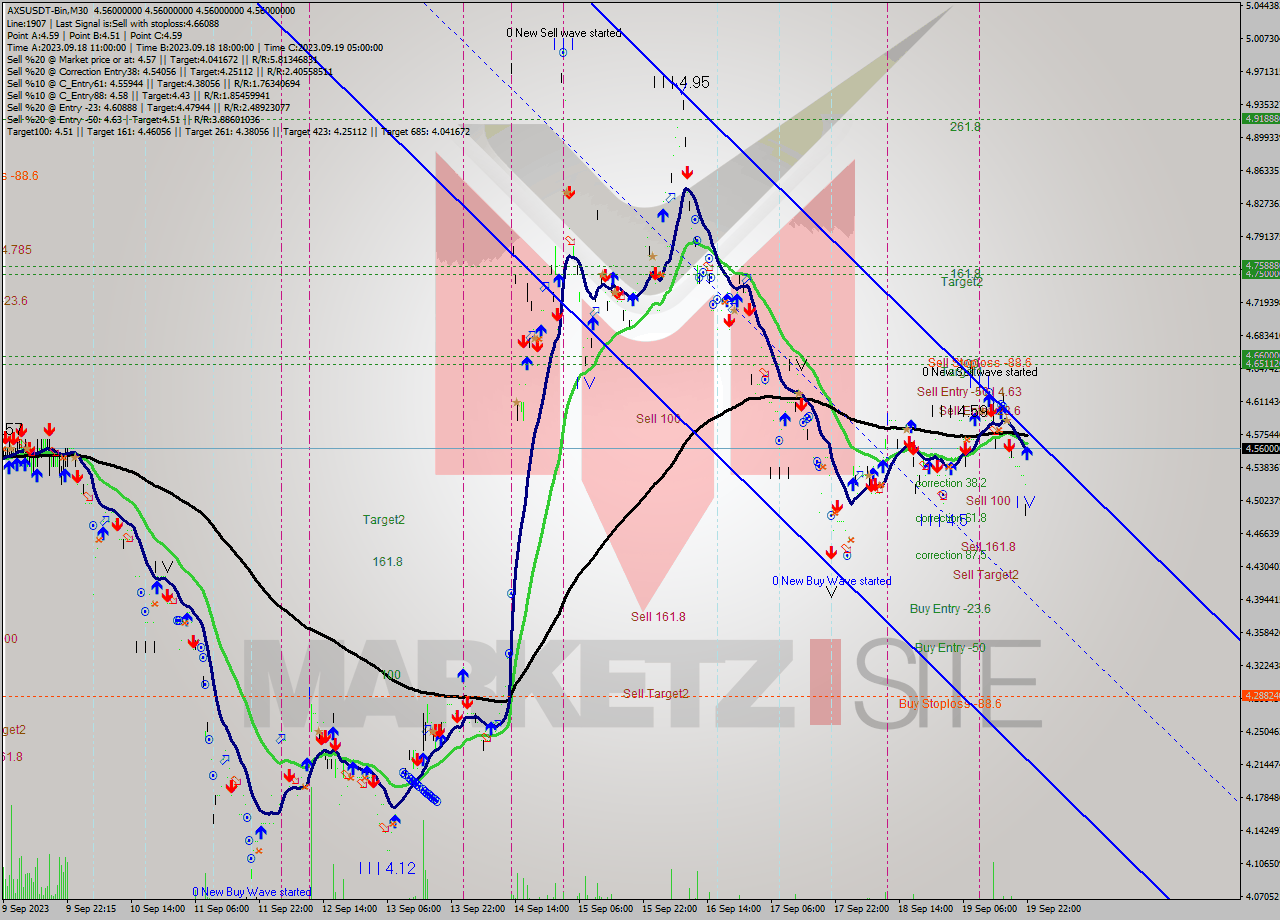Click the 'Buy Stoploss -88.6' label

click(950, 704)
